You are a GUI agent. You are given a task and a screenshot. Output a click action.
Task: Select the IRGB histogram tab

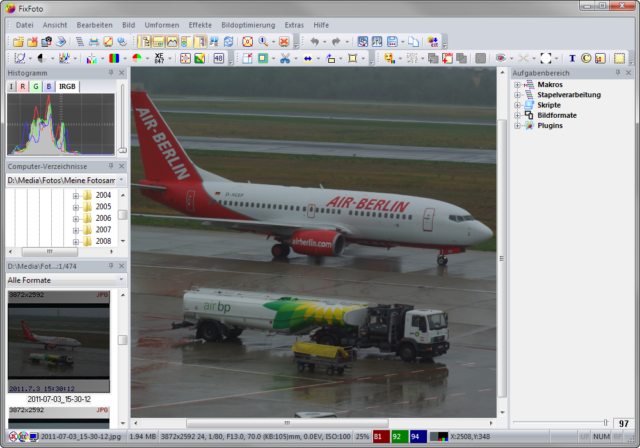(x=67, y=86)
